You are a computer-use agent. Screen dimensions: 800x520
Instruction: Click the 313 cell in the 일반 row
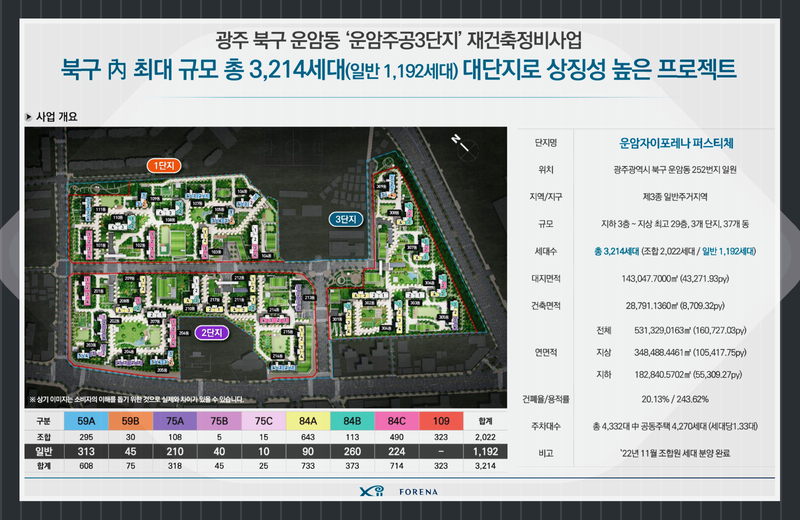(x=86, y=451)
